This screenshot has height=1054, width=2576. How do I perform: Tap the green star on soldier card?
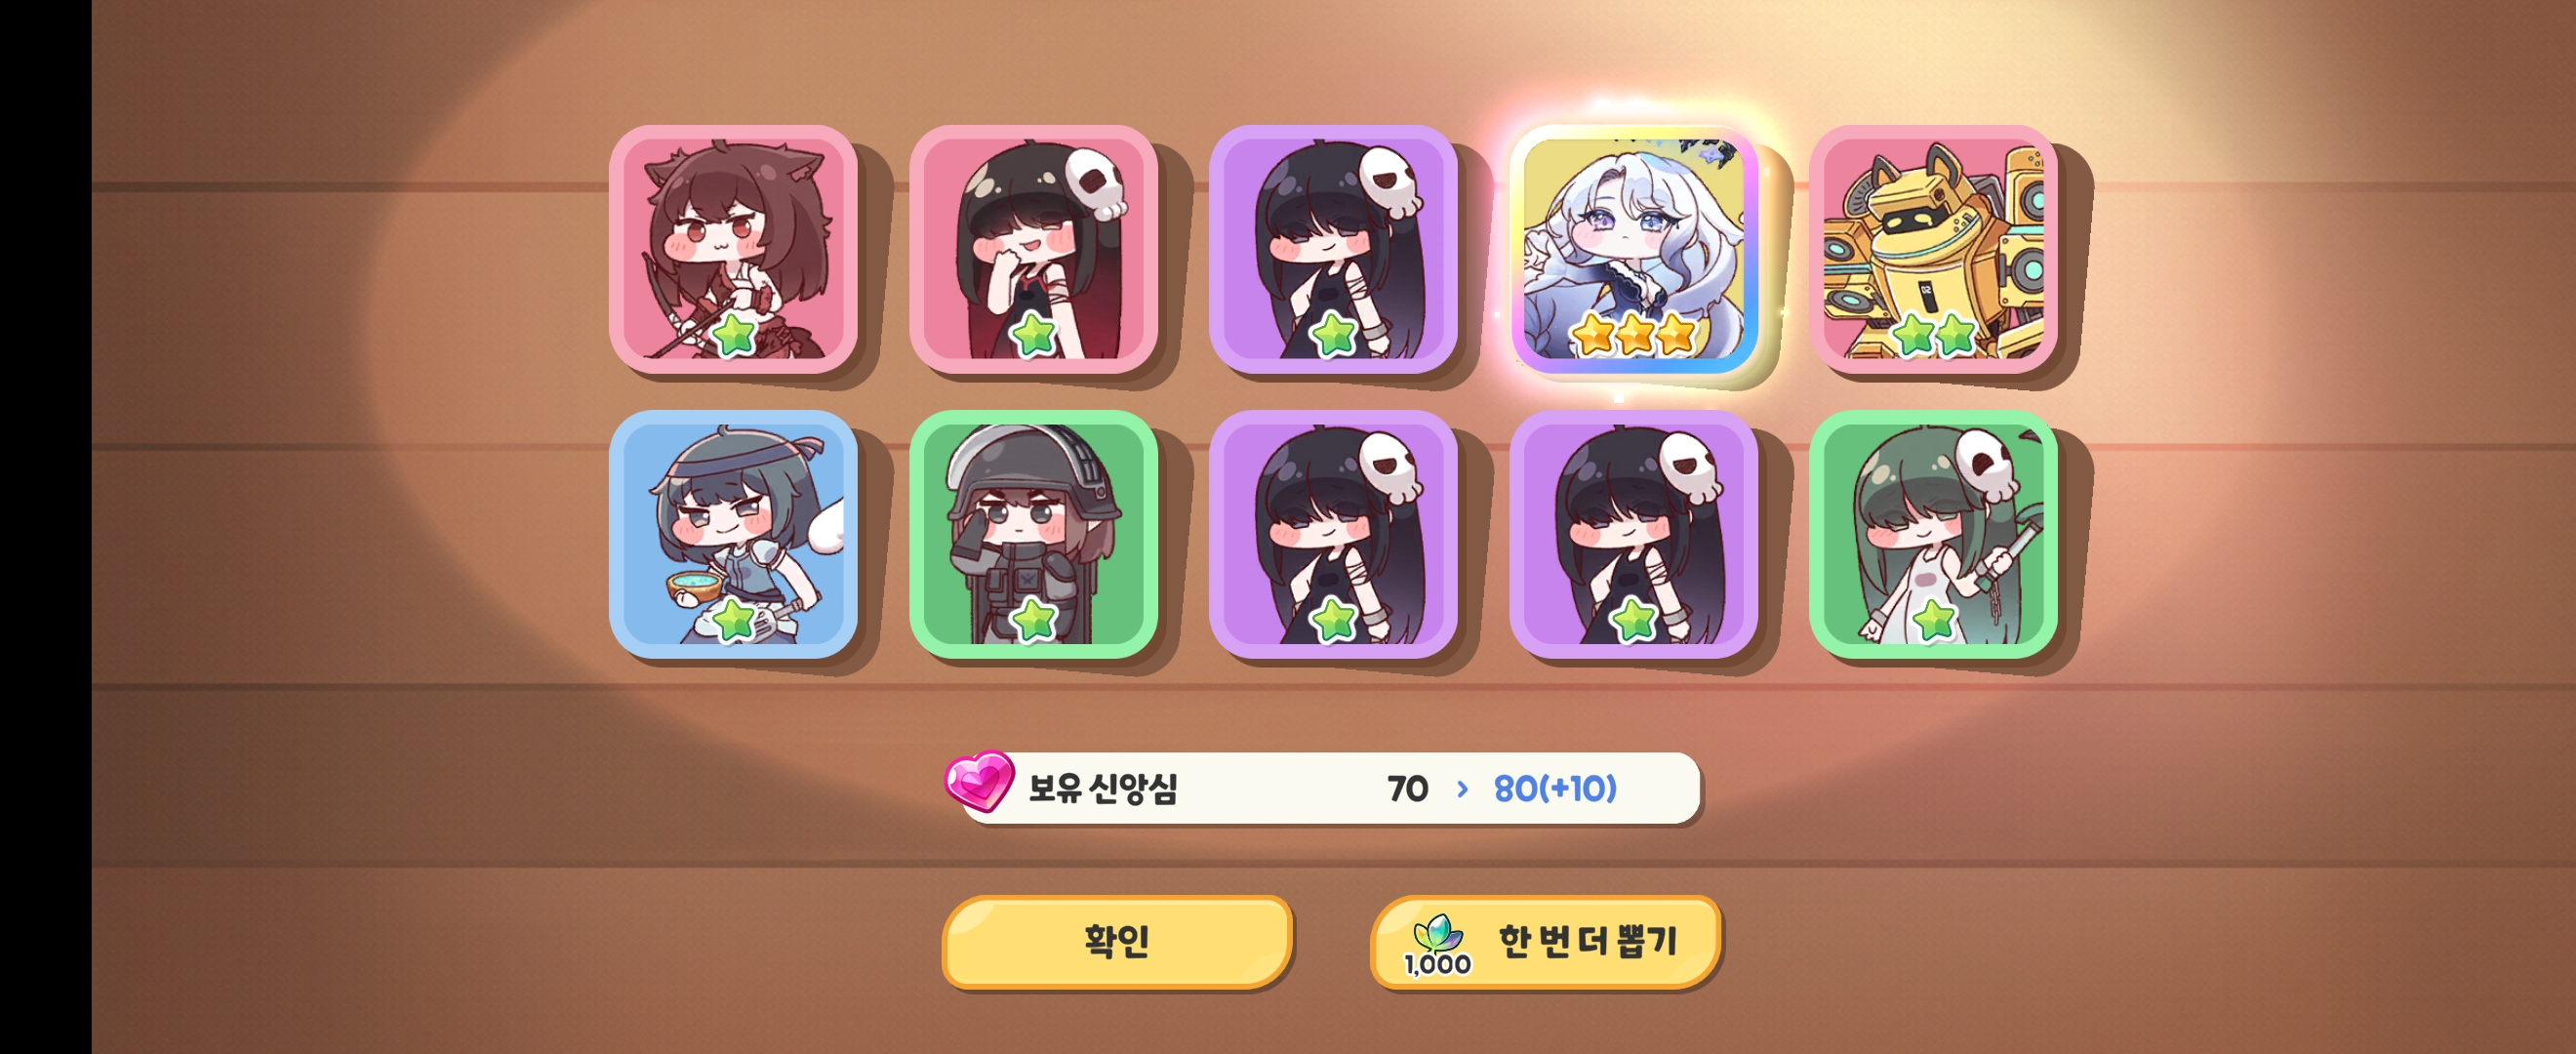(x=1034, y=620)
